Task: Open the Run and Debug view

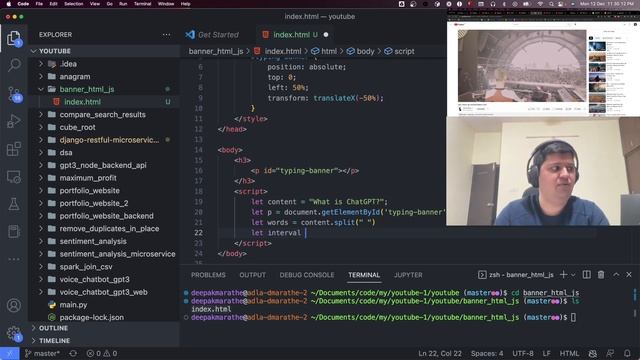Action: point(14,121)
